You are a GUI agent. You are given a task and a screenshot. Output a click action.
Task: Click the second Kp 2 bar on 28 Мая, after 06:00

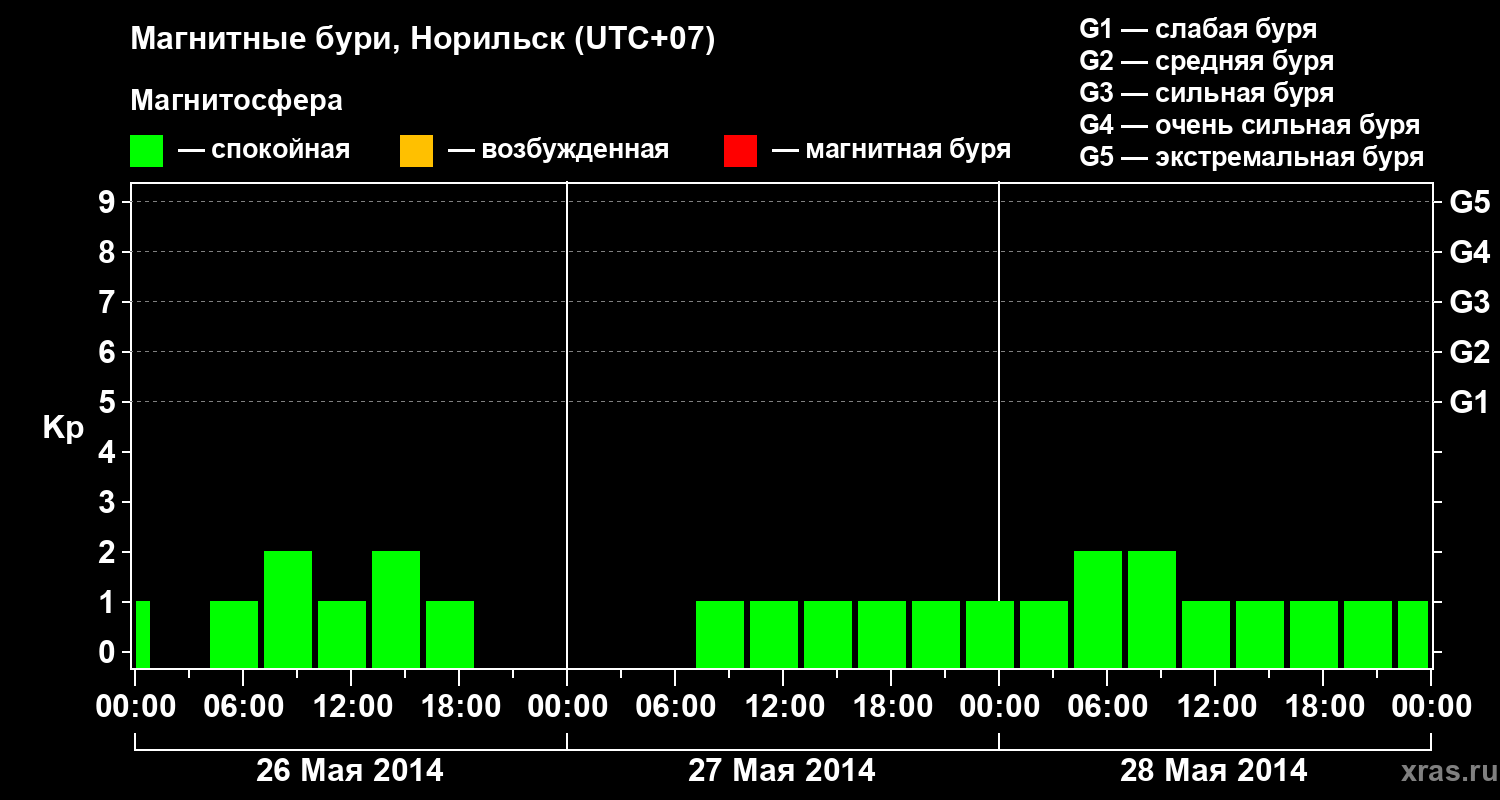tap(1152, 609)
